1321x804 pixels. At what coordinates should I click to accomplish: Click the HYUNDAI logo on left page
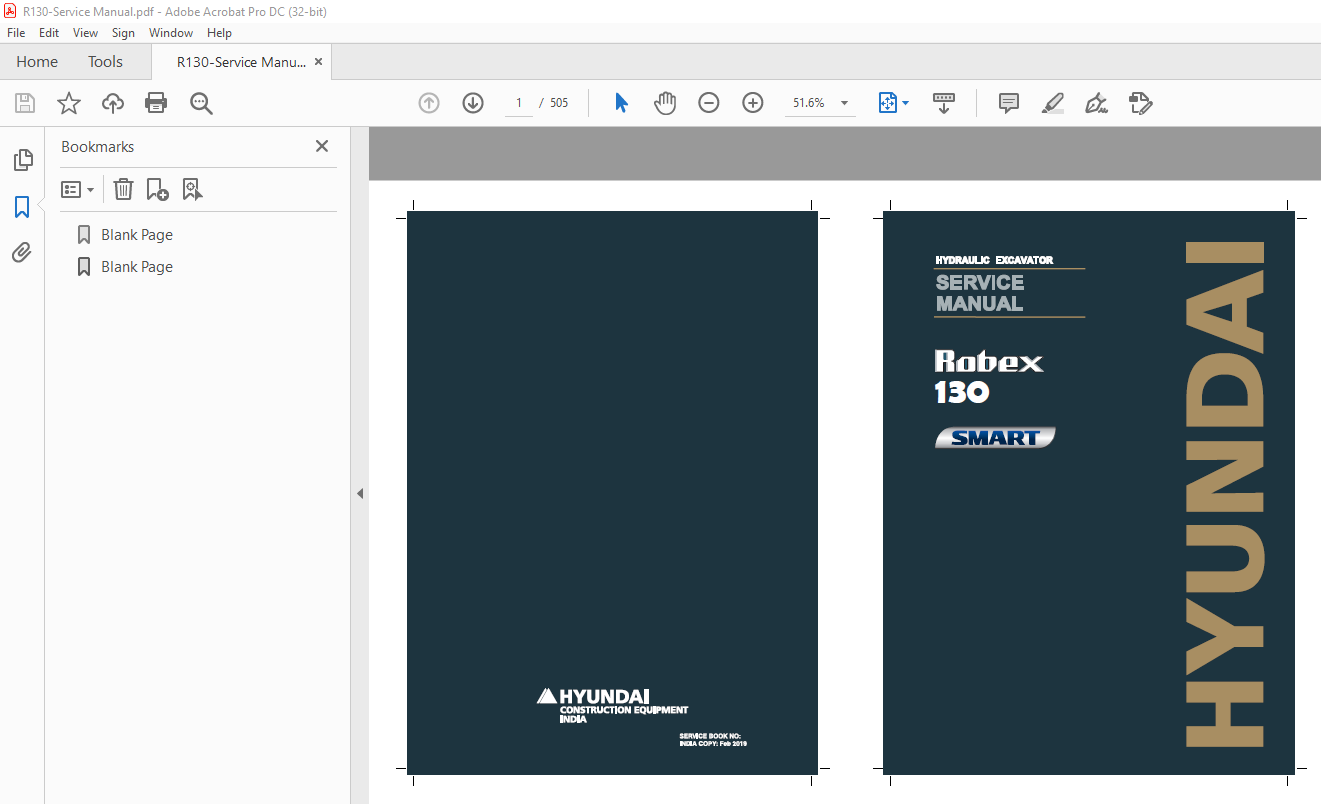612,706
